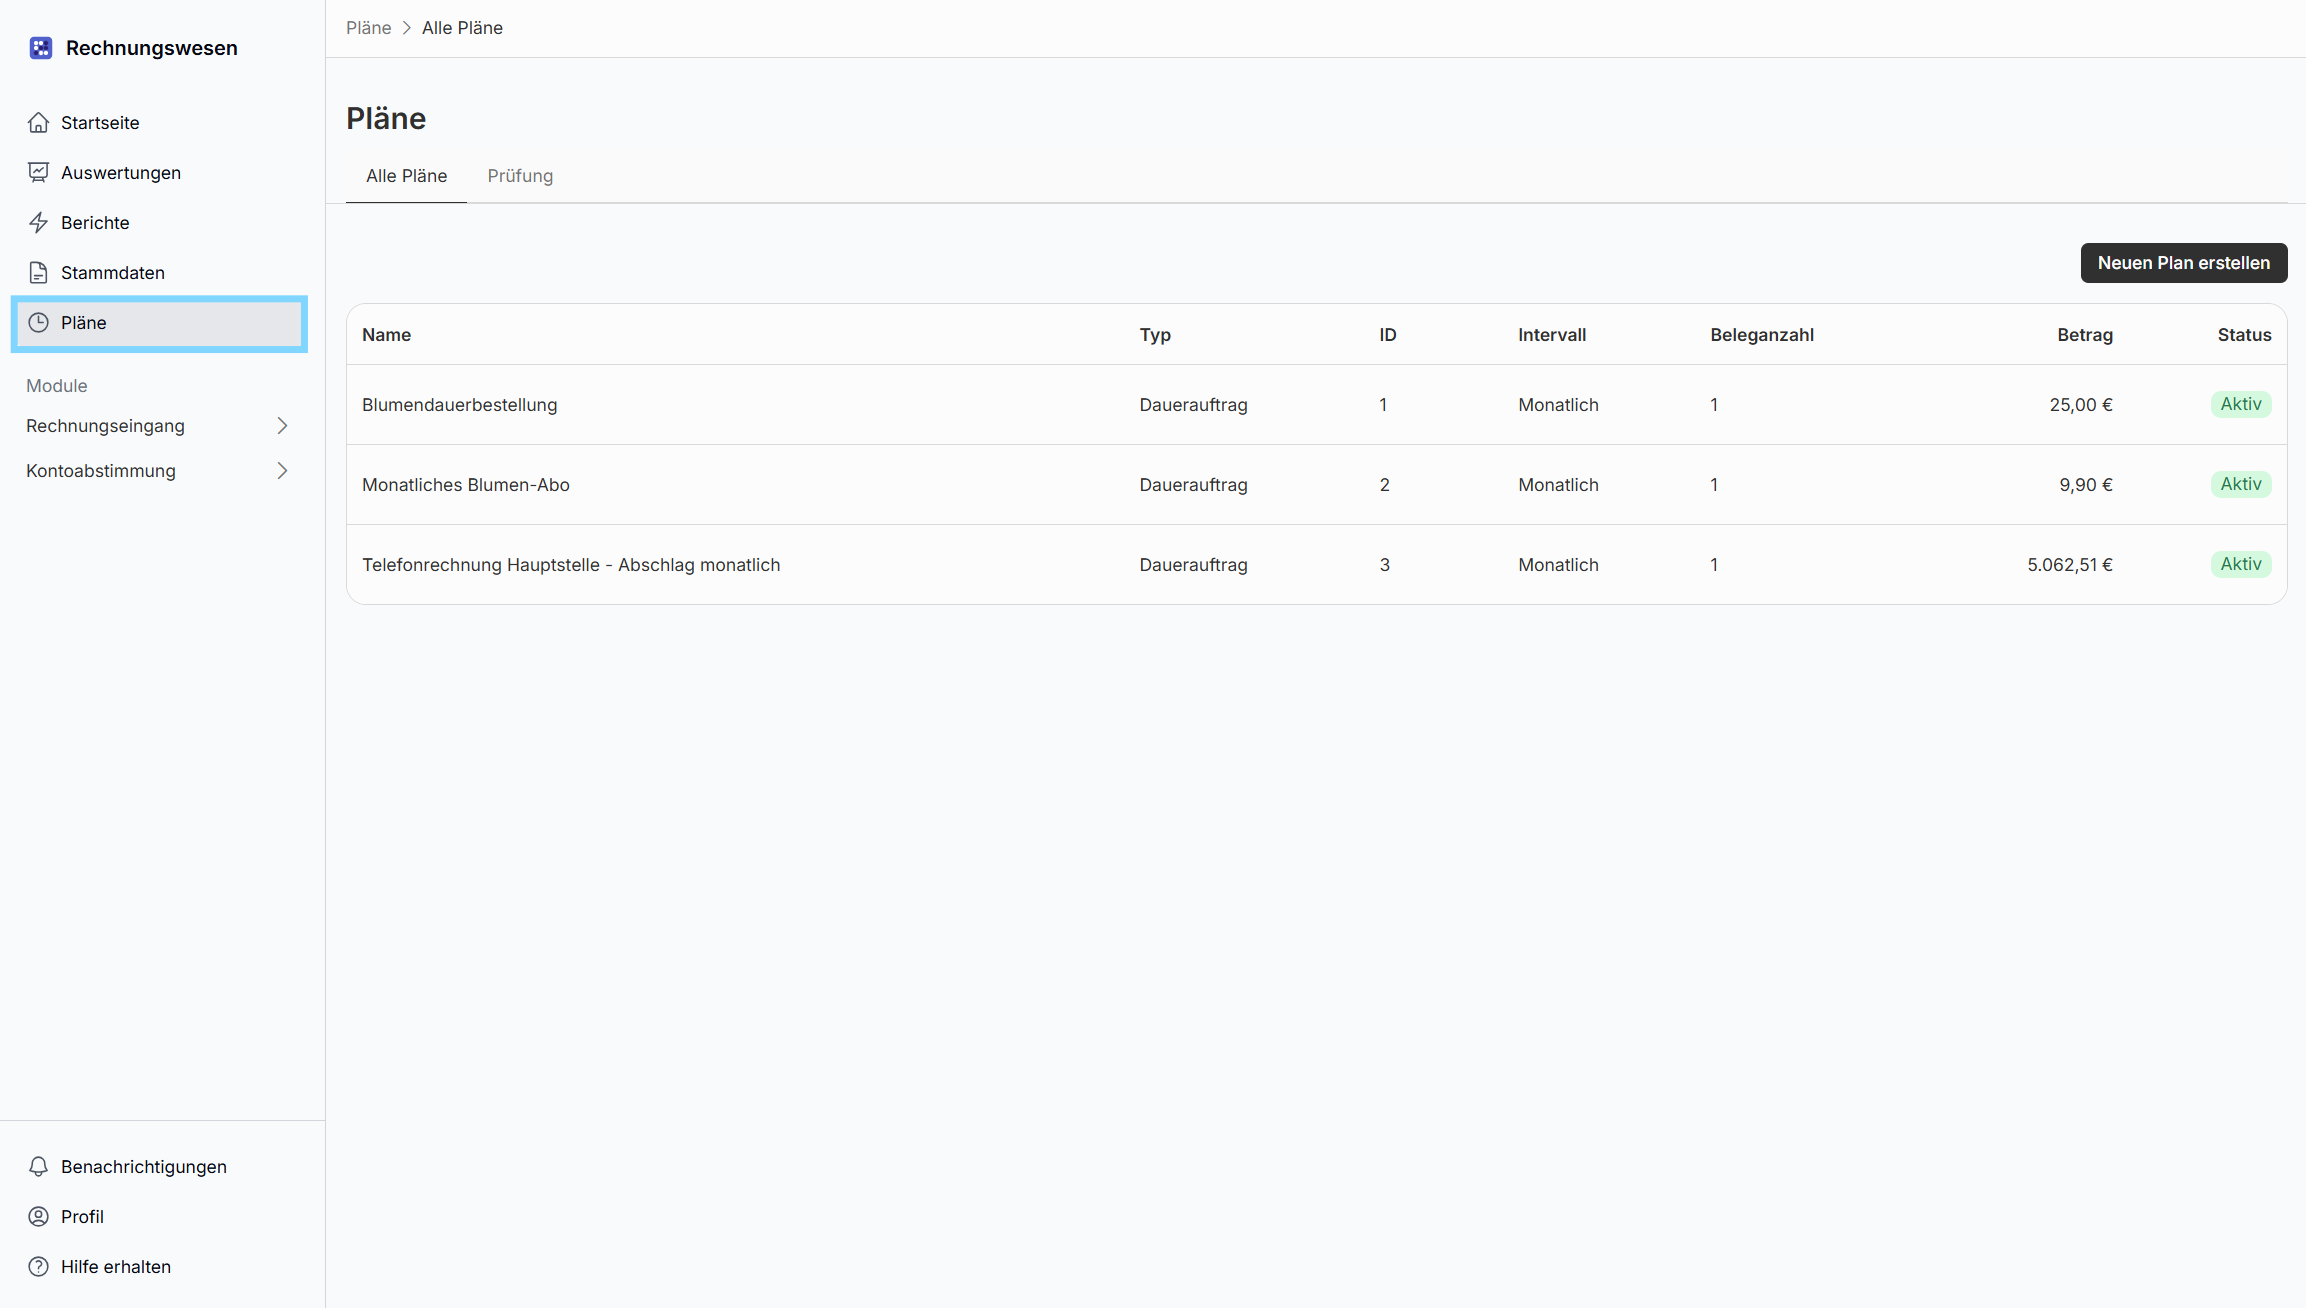Click the Rechnungswesen app logo icon
This screenshot has height=1308, width=2306.
40,48
